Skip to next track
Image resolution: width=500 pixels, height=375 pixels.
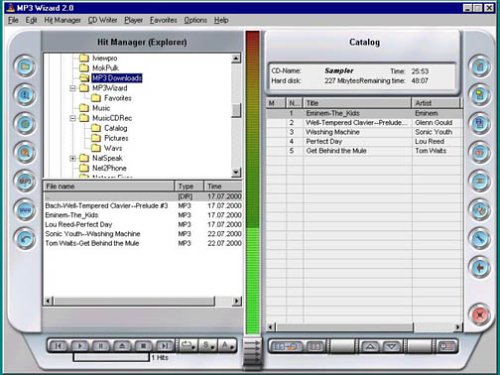(165, 346)
